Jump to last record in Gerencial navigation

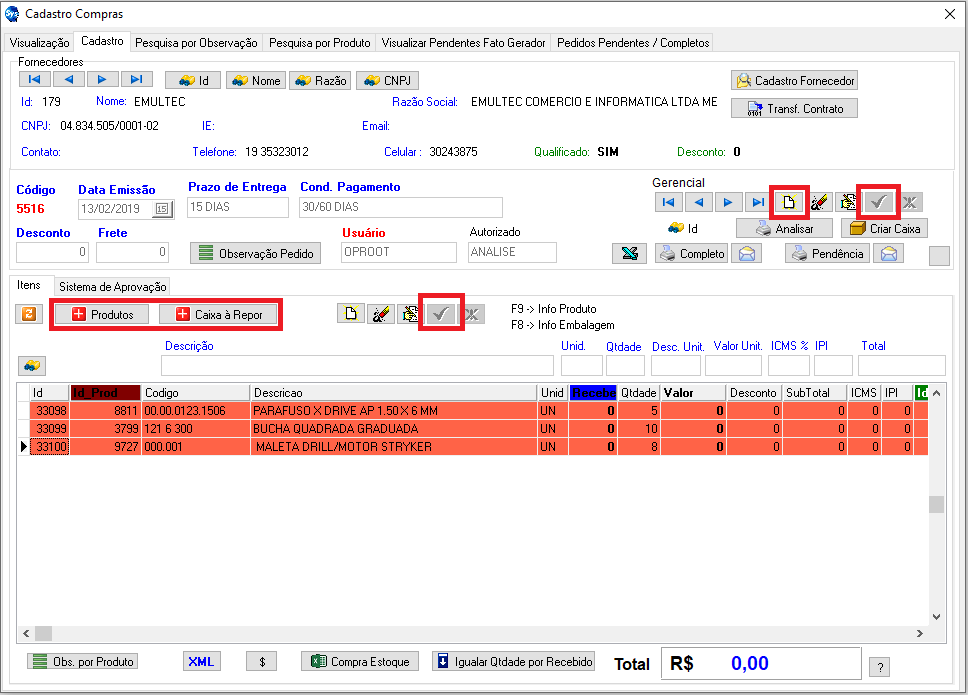coord(758,203)
